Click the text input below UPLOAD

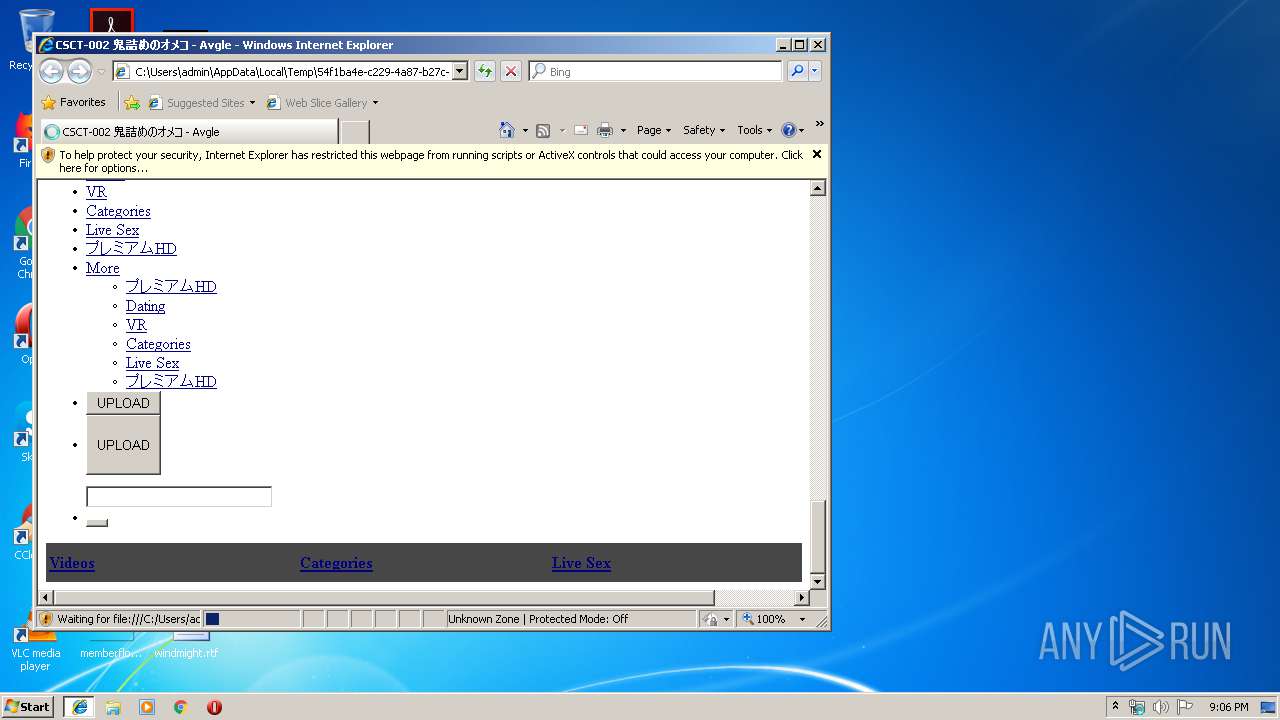coord(179,497)
